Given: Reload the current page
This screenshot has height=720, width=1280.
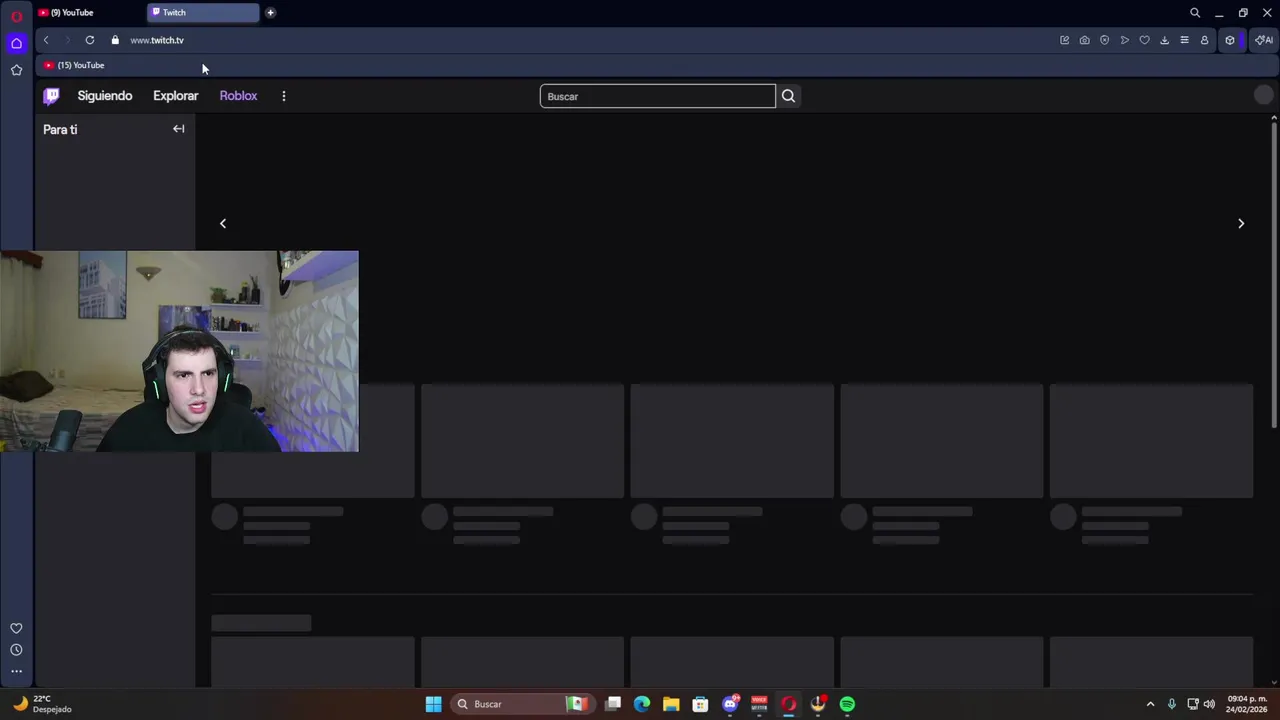Looking at the screenshot, I should [x=90, y=40].
